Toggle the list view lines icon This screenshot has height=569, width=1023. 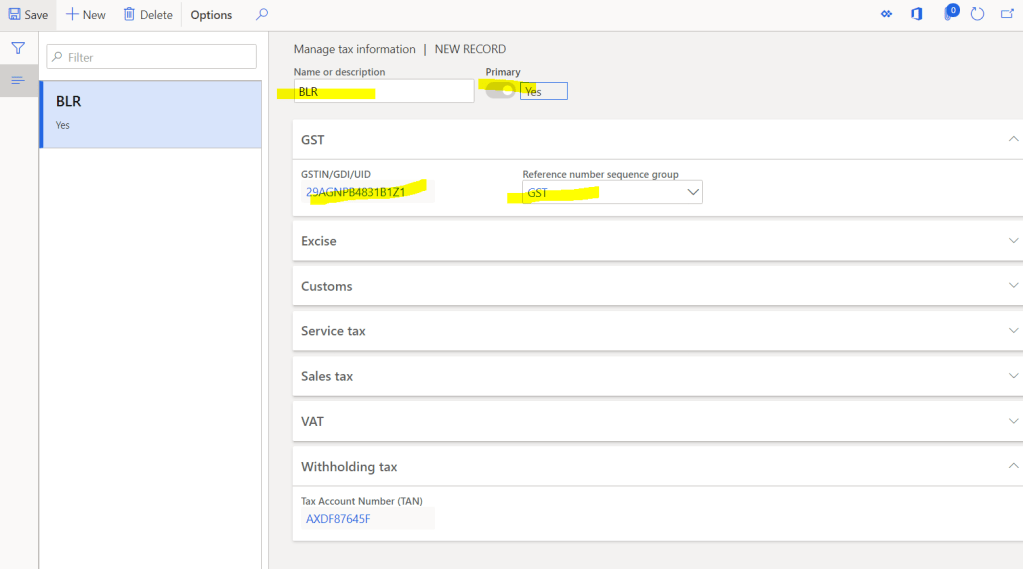coord(18,80)
